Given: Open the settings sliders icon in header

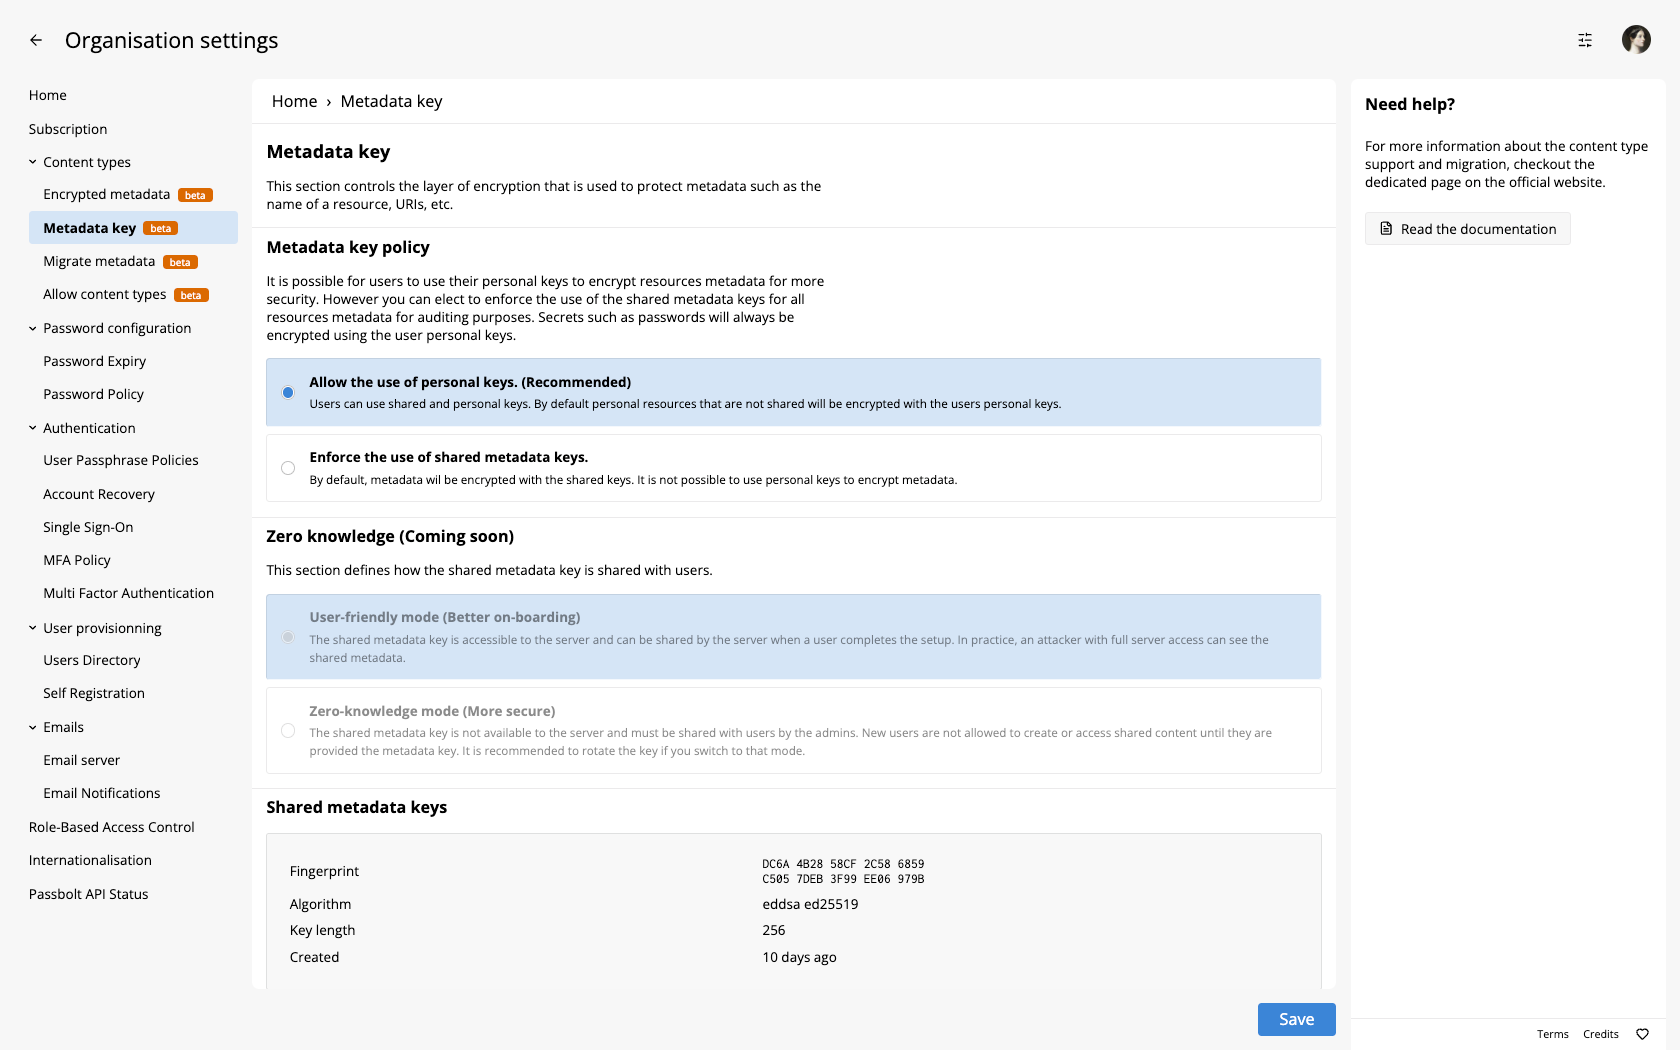Looking at the screenshot, I should coord(1585,40).
